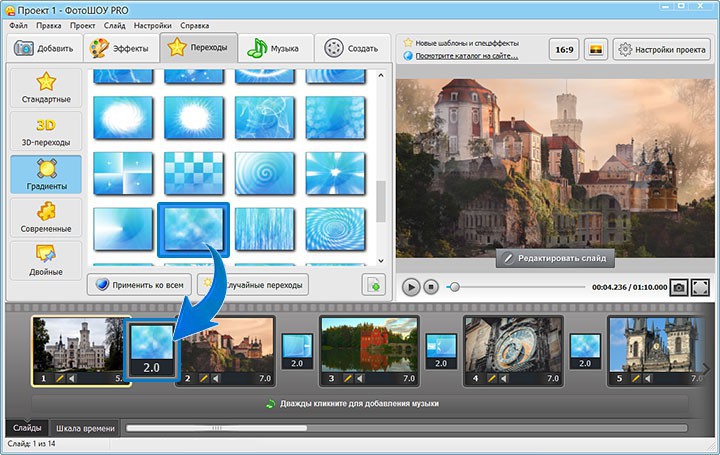Screen dimensions: 720x455
Task: Click the speaker icon on slide 3
Action: [x=361, y=379]
